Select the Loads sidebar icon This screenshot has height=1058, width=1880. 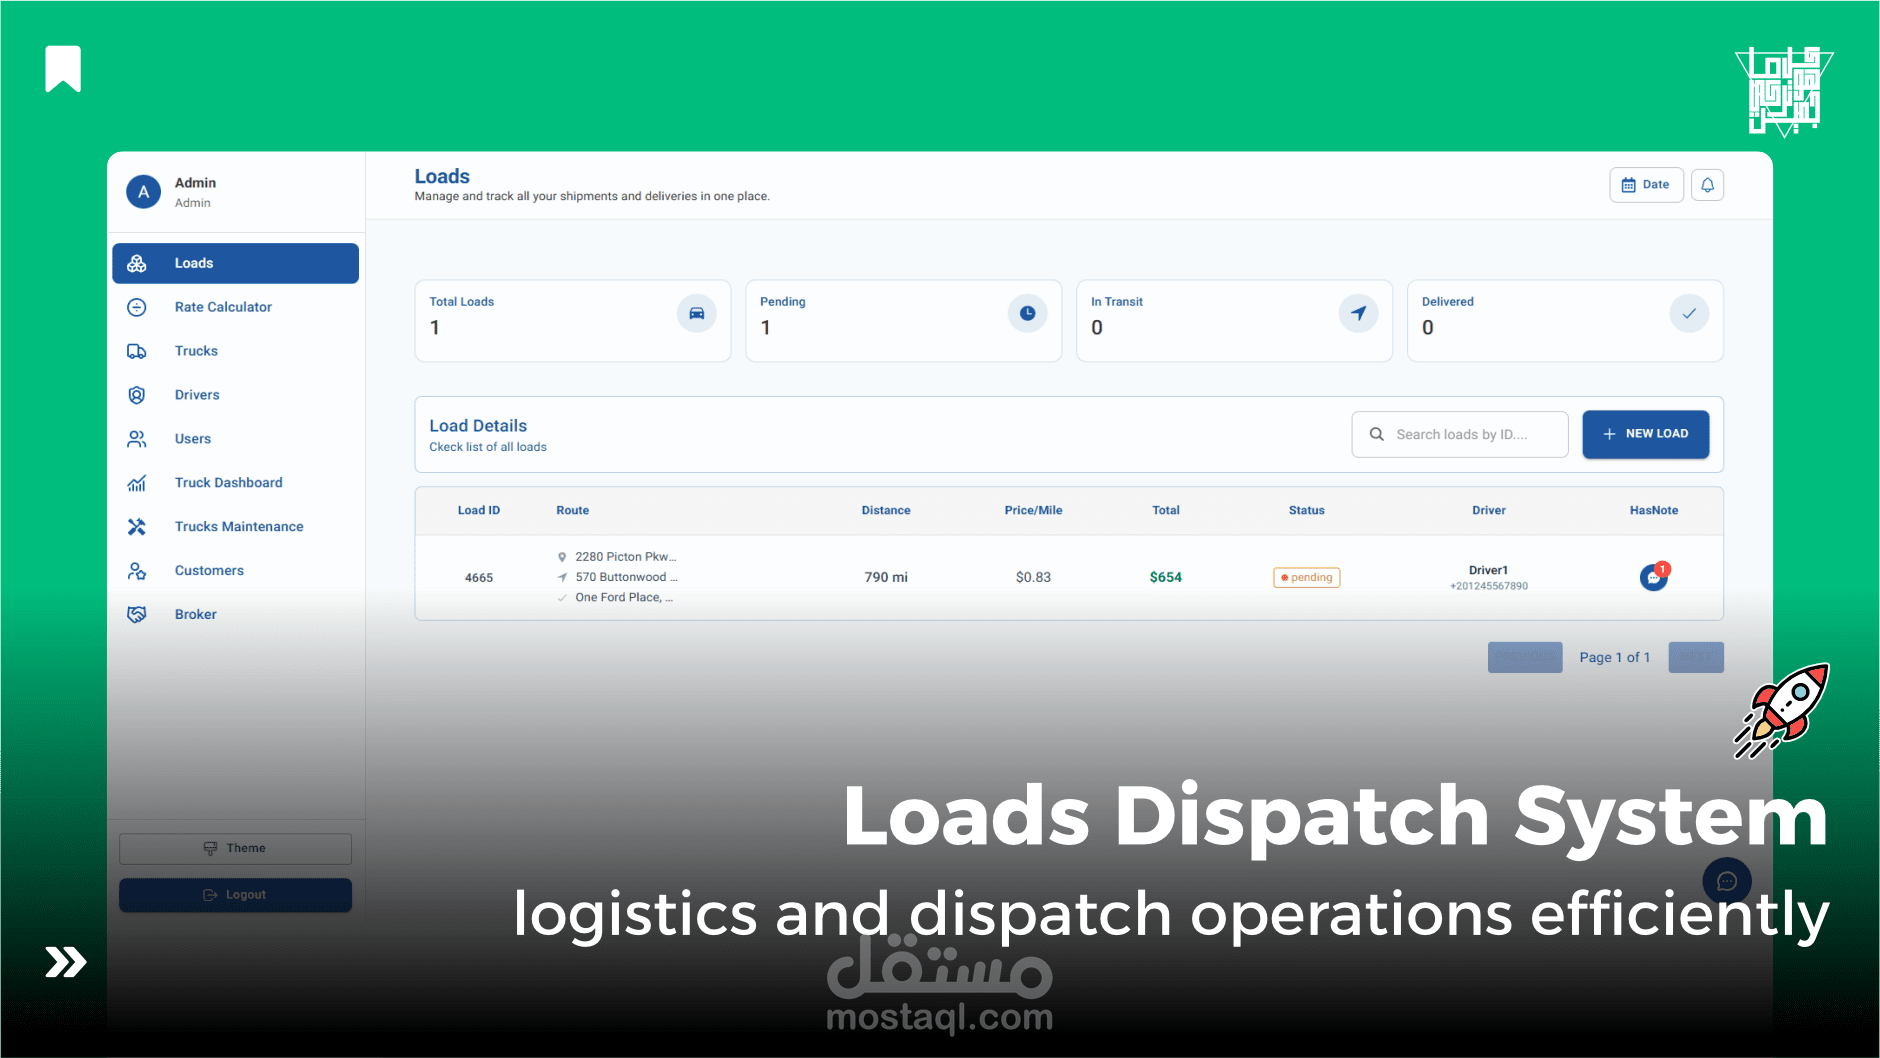[x=137, y=263]
